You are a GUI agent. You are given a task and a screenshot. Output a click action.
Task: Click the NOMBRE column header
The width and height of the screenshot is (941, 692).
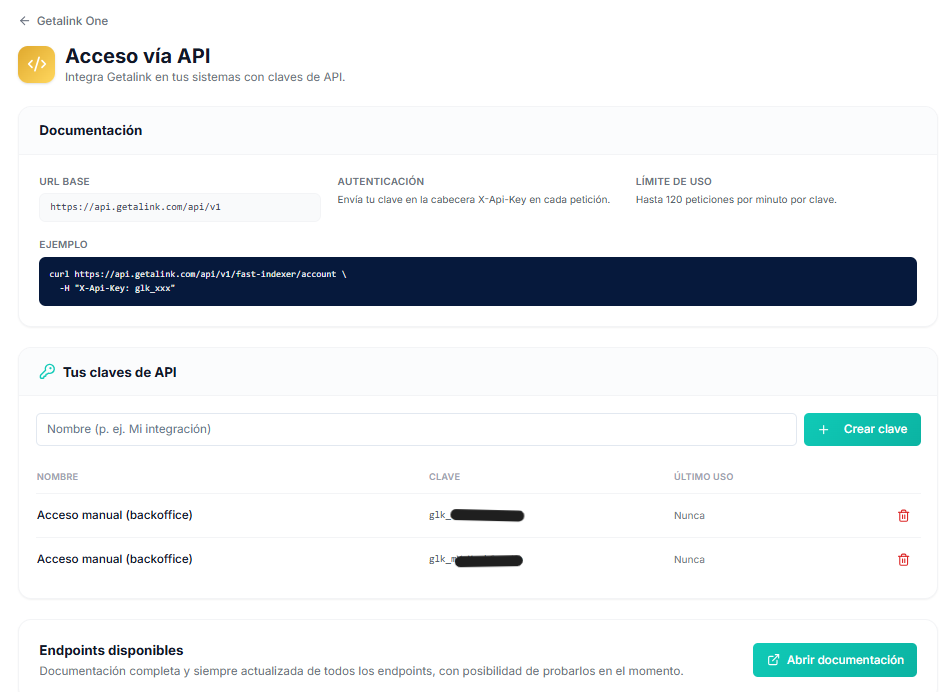(58, 477)
